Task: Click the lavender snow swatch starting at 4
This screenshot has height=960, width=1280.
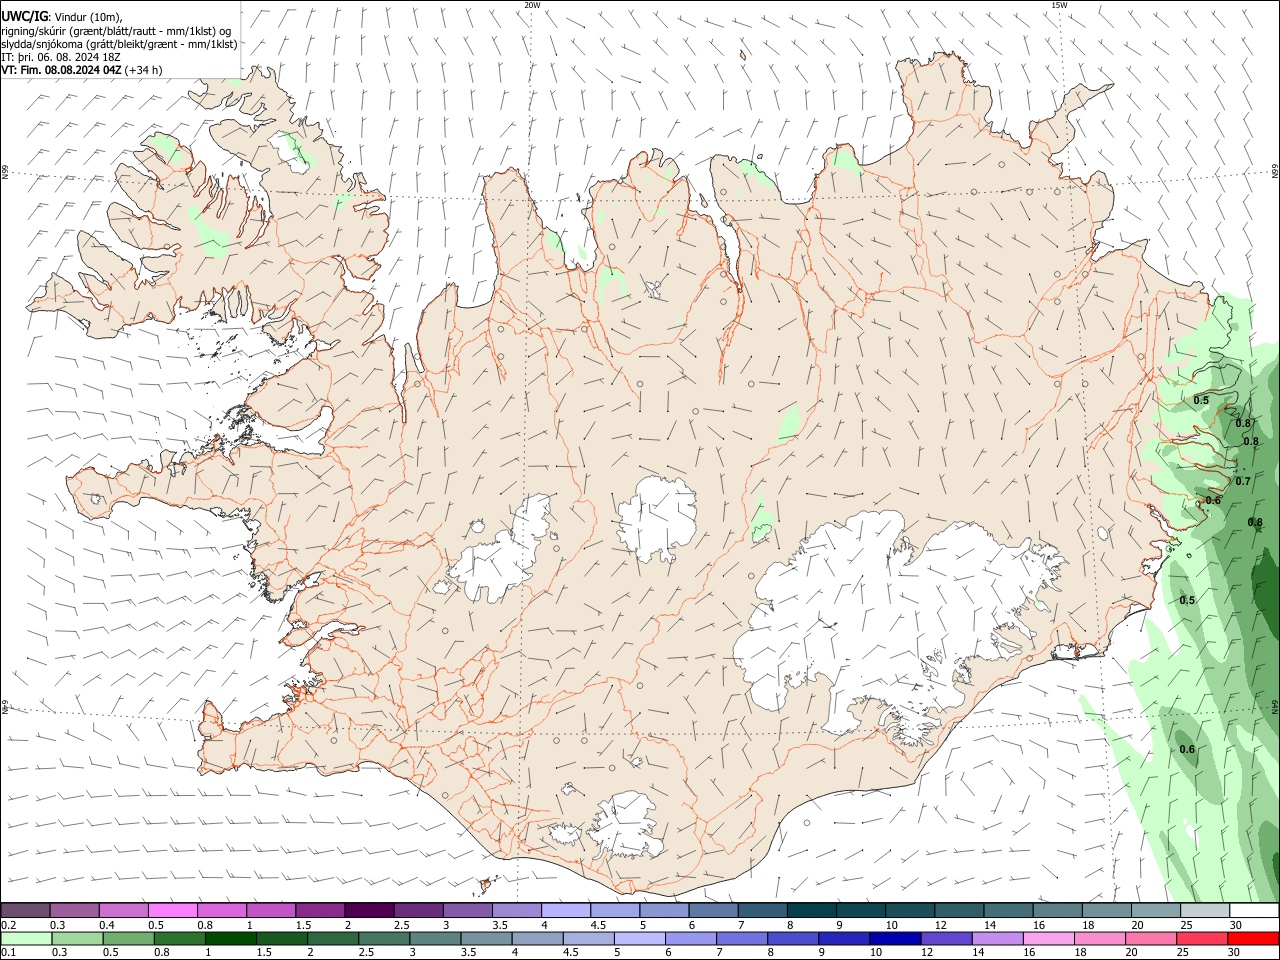Action: (565, 911)
